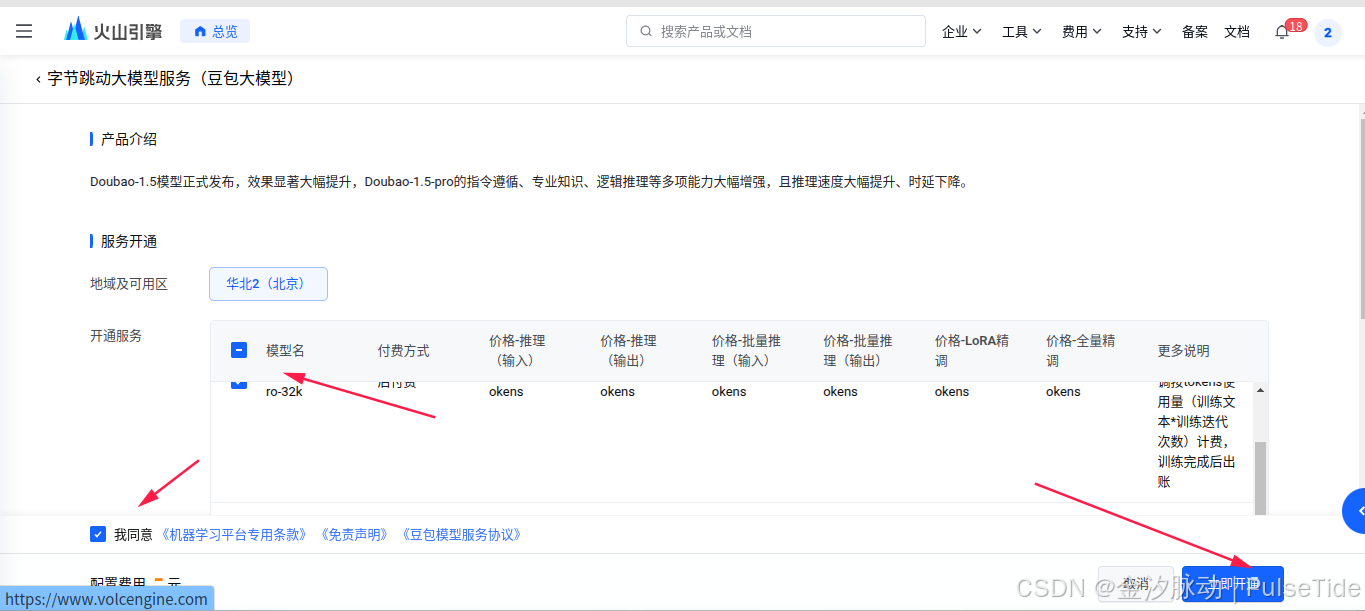
Task: Toggle the 我同意 agreement checkbox
Action: pyautogui.click(x=98, y=534)
